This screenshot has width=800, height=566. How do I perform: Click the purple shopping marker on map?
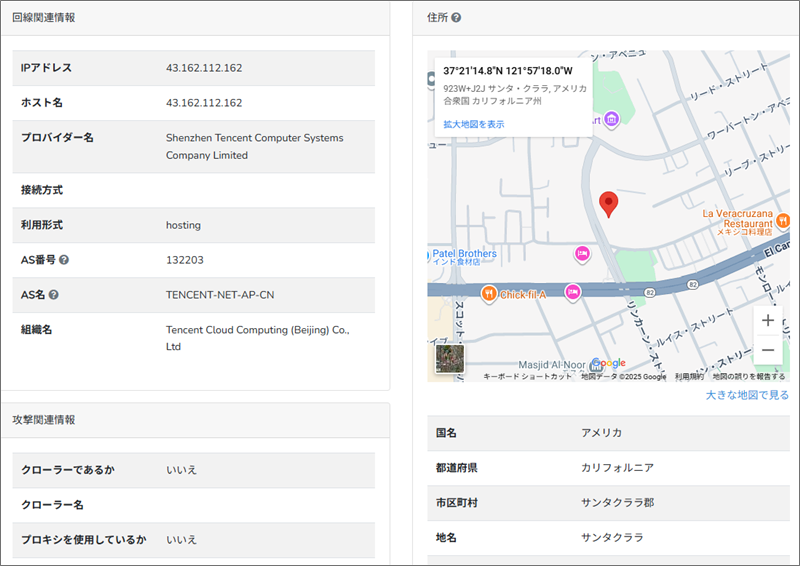click(x=612, y=119)
